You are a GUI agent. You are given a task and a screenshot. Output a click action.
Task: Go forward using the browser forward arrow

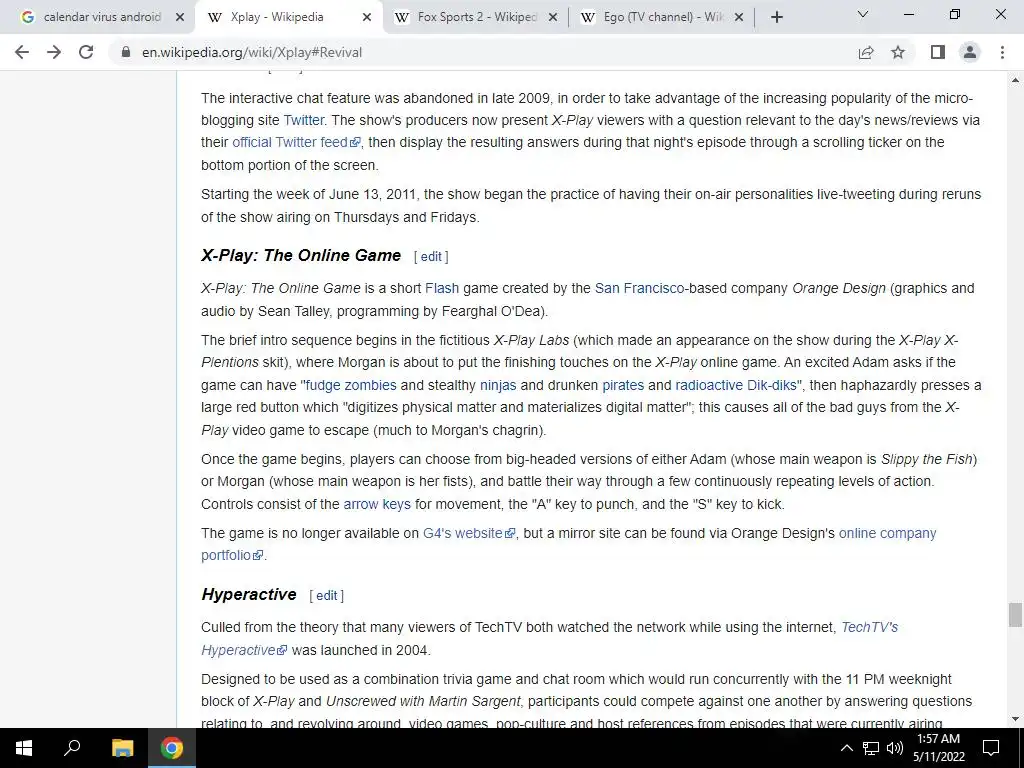(x=54, y=52)
